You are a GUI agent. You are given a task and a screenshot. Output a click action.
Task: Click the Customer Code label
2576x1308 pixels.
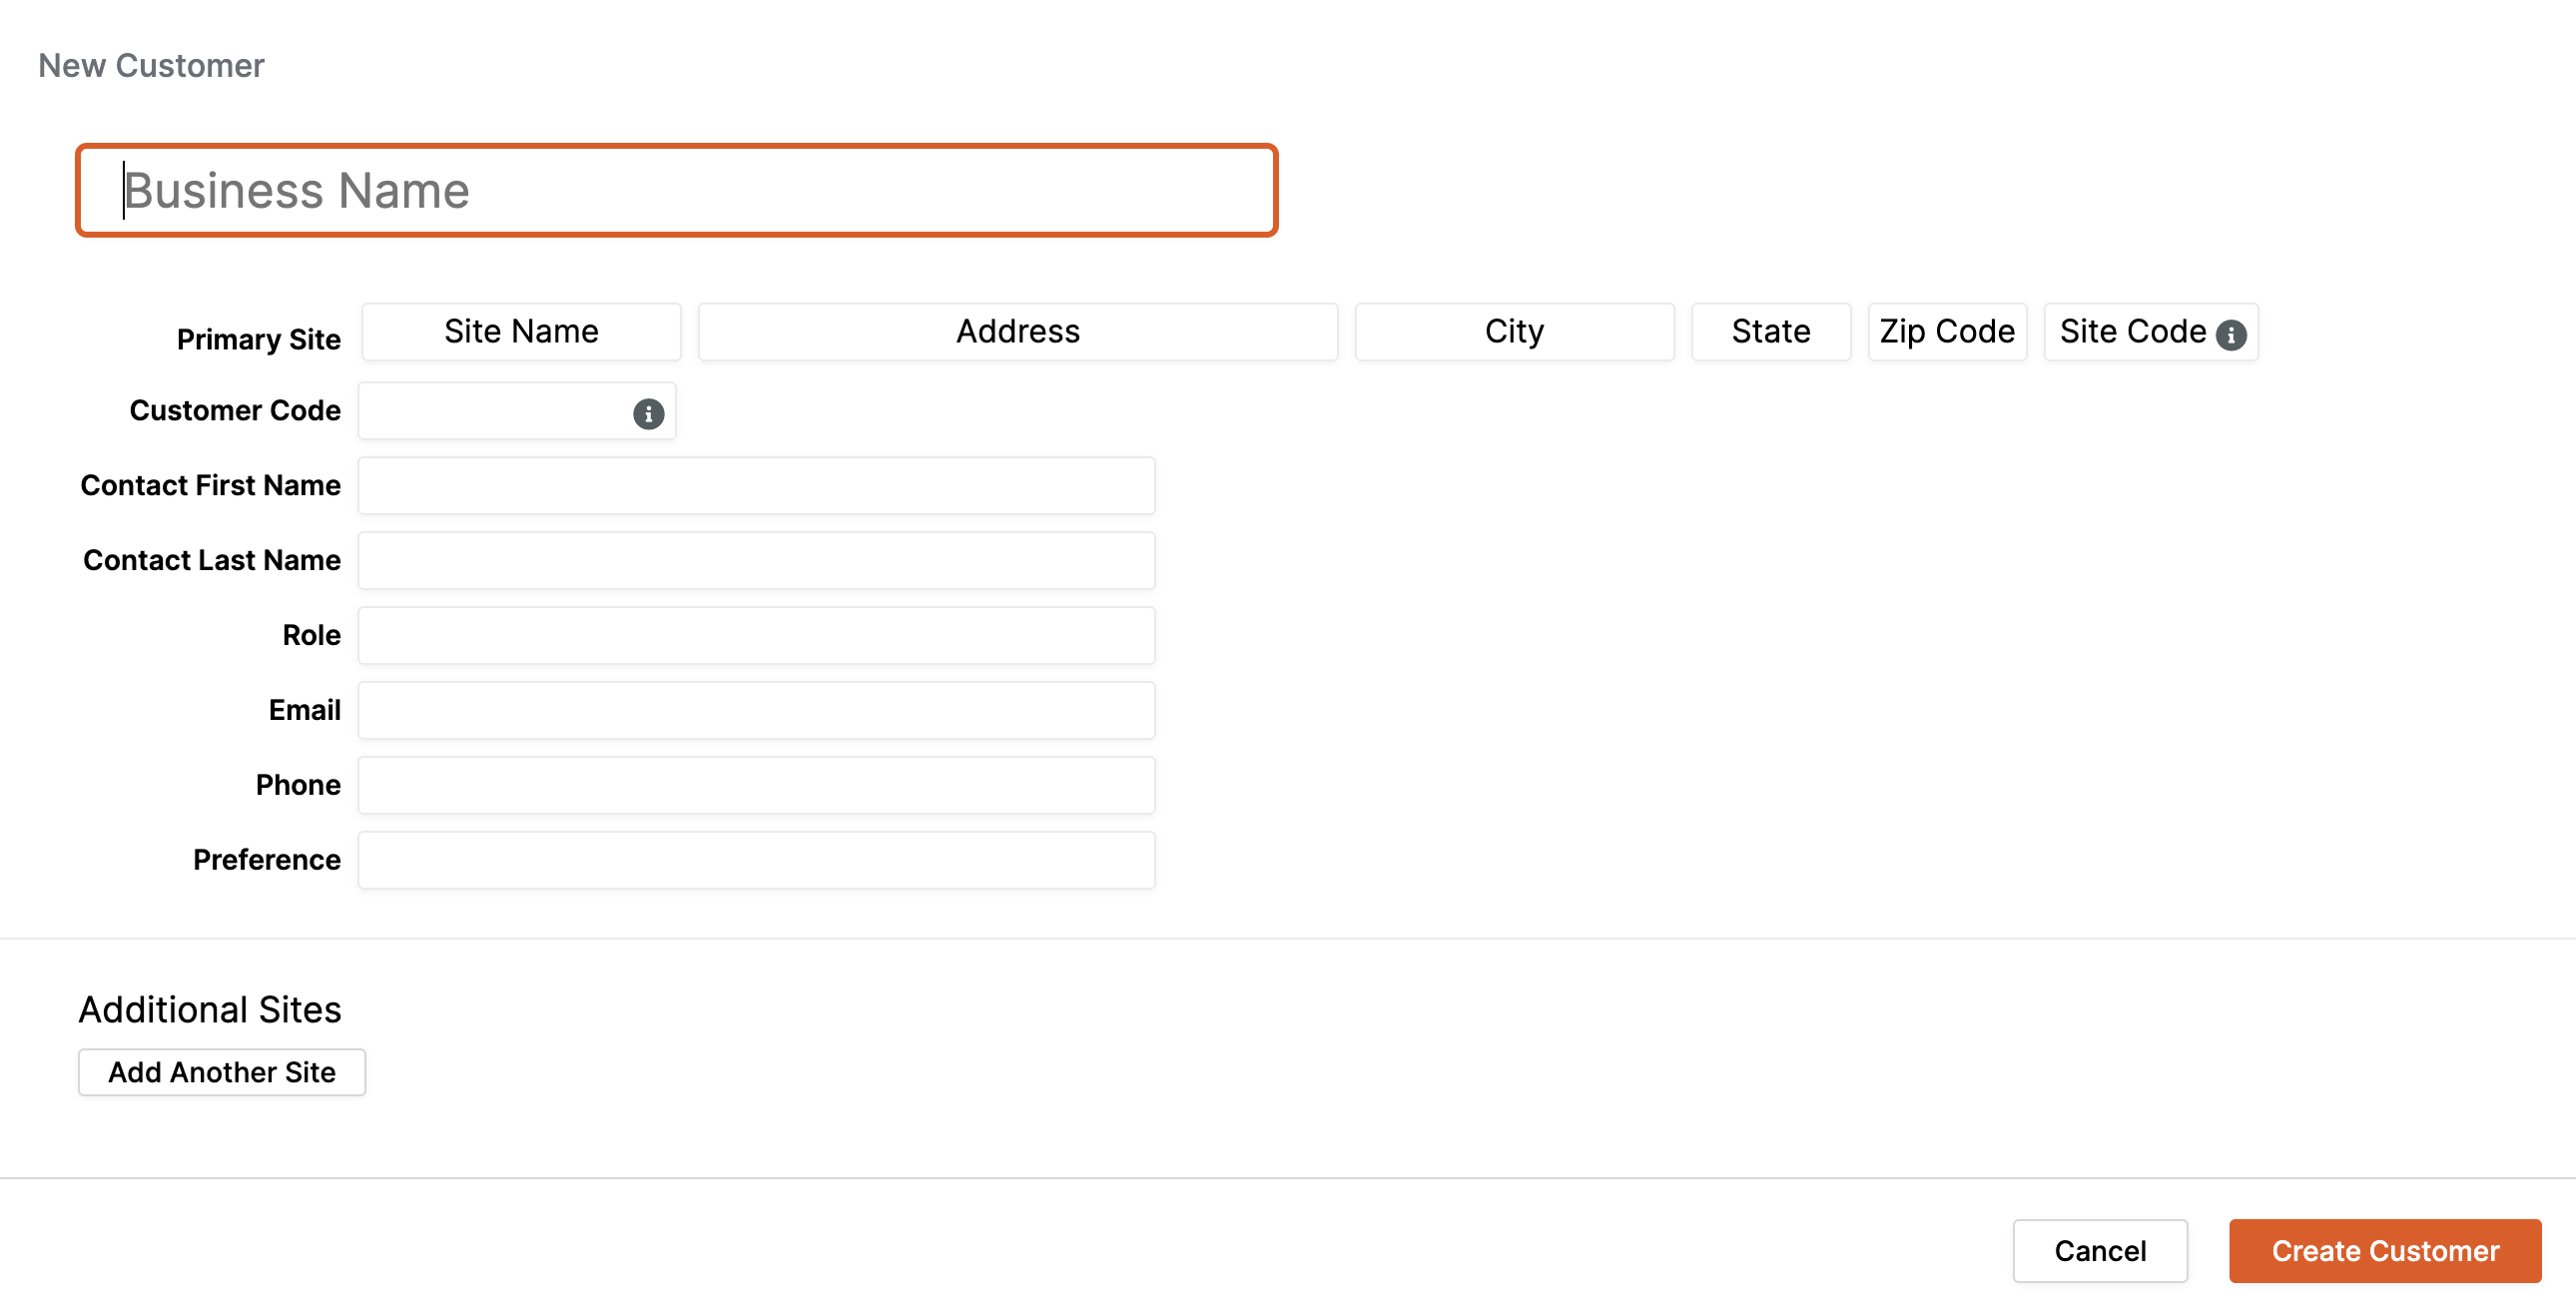[x=235, y=411]
